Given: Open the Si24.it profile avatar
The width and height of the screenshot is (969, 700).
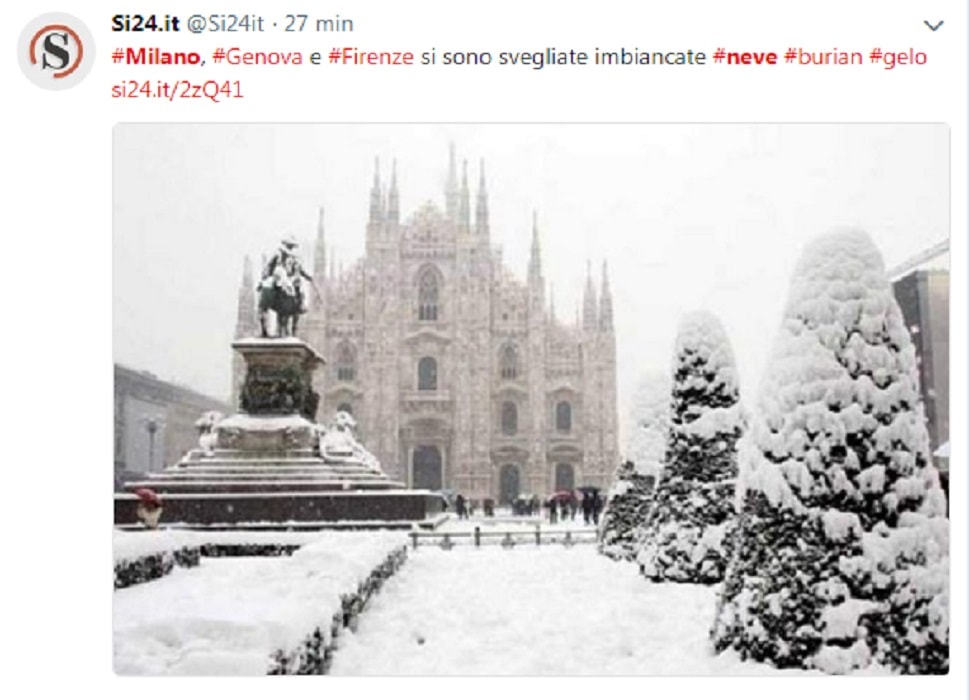Looking at the screenshot, I should pyautogui.click(x=56, y=51).
